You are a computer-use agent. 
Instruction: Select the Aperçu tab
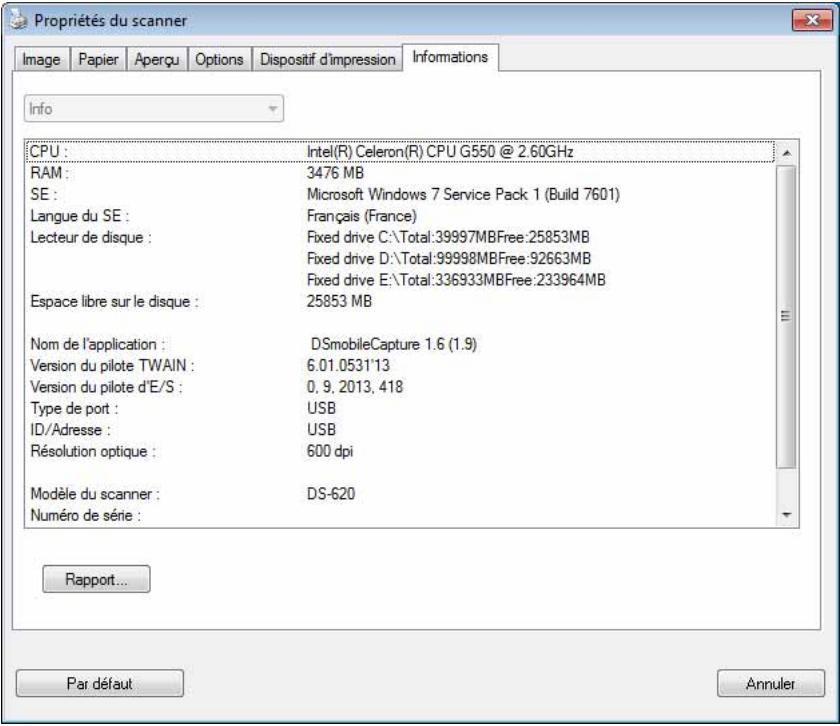(156, 59)
